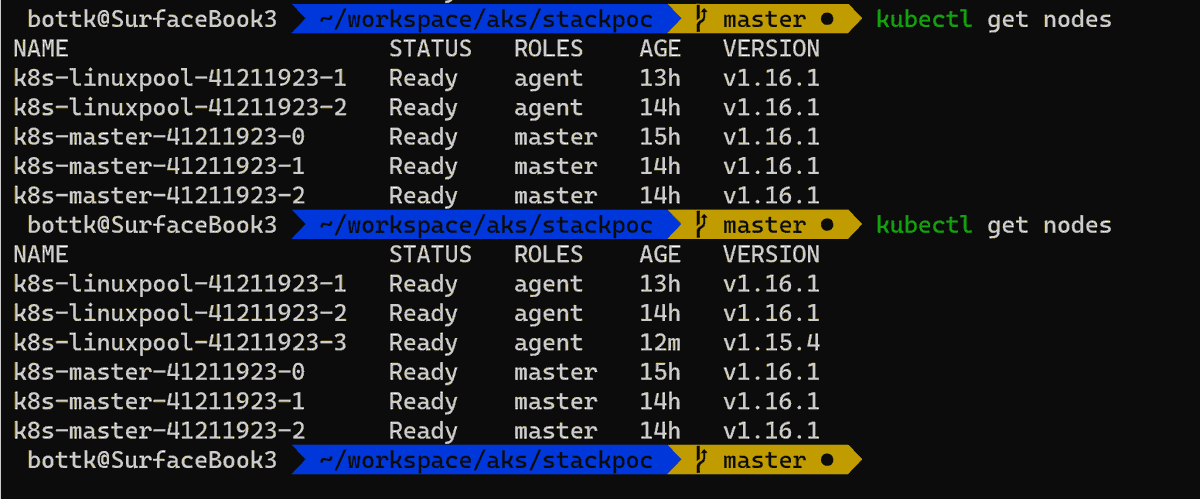Click VERSION header in the six-node listing

click(771, 254)
